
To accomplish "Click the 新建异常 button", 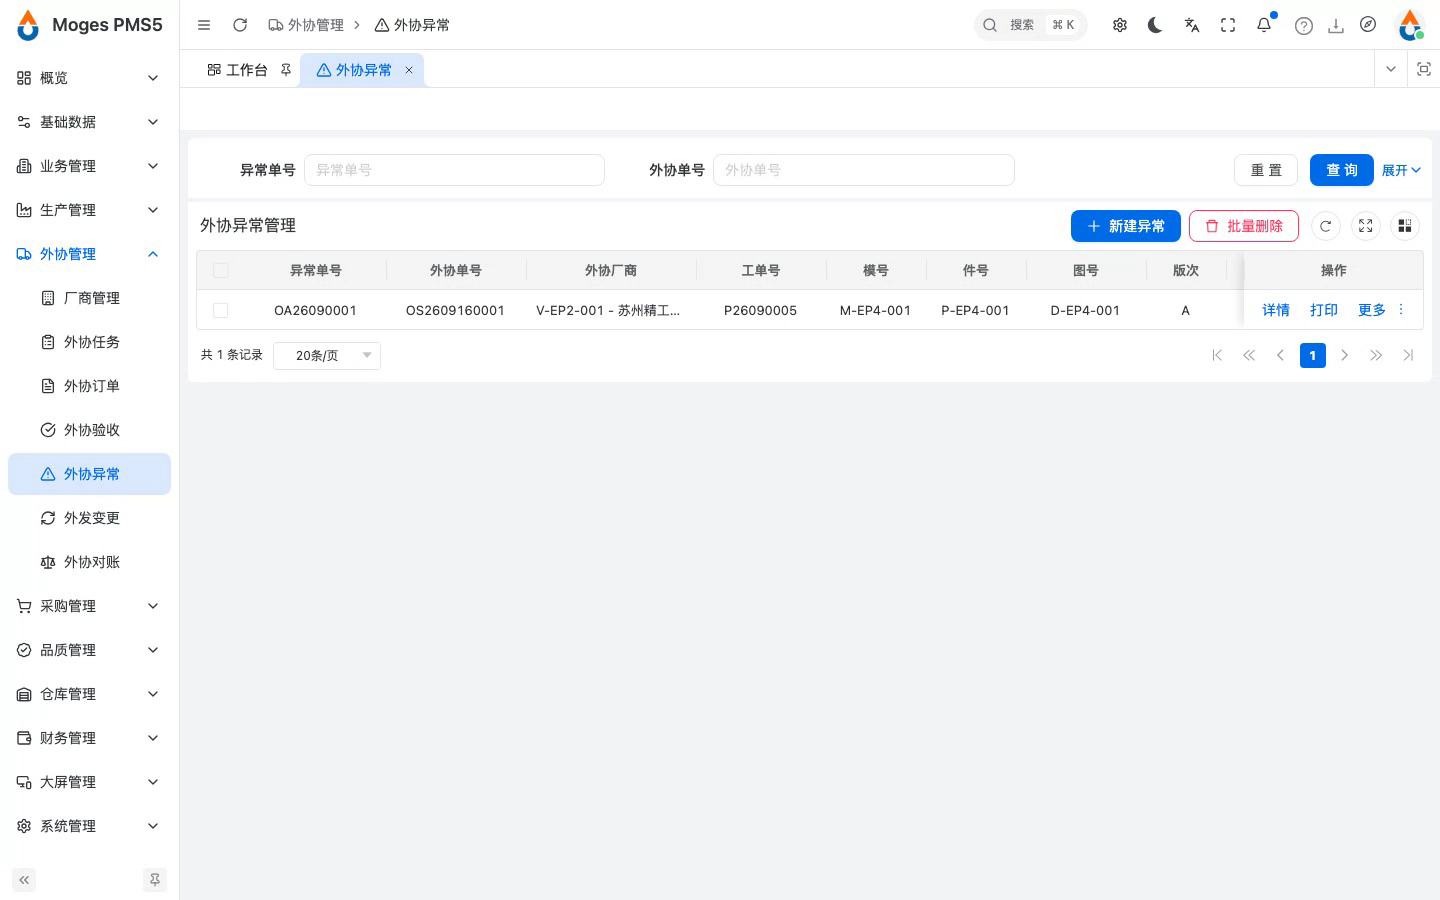I will click(1126, 226).
